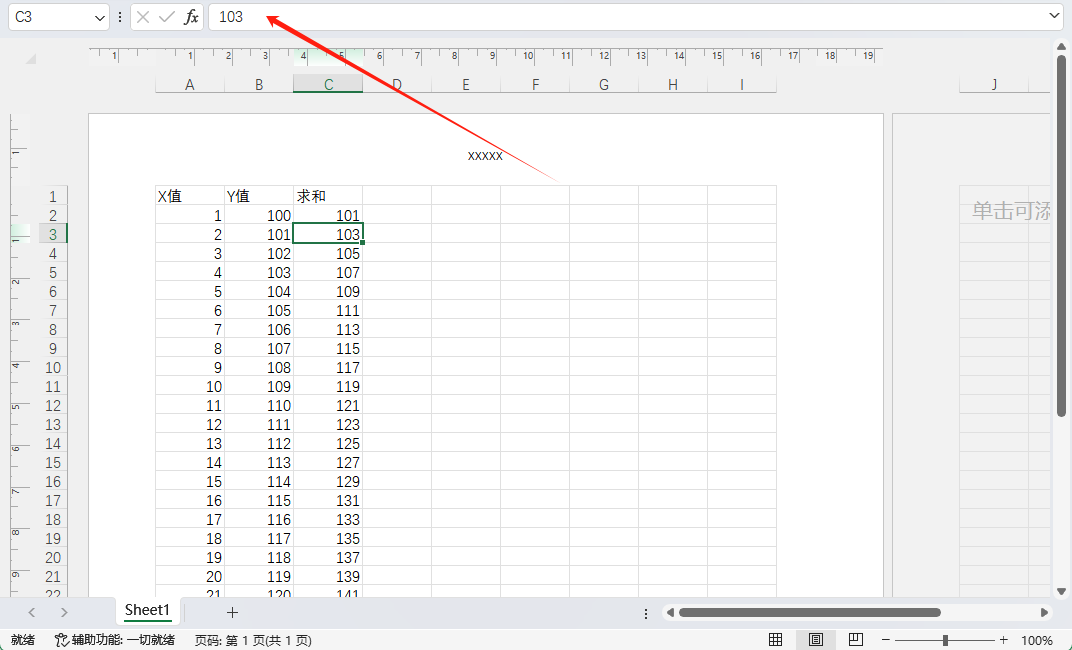Click cell containing 15 in column A
The width and height of the screenshot is (1072, 650).
[x=190, y=482]
